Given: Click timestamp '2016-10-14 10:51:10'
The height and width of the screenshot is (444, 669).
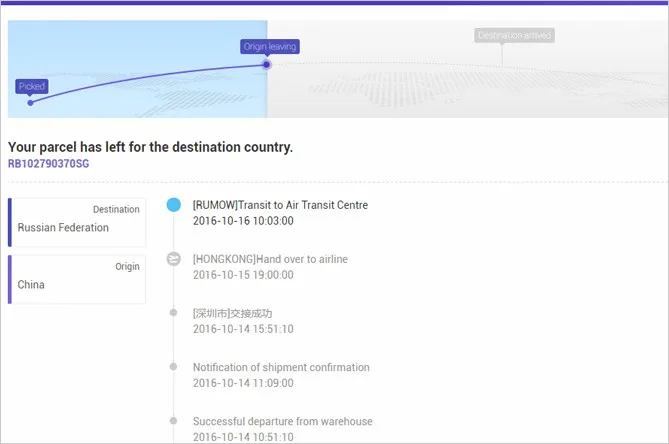Looking at the screenshot, I should coord(243,437).
